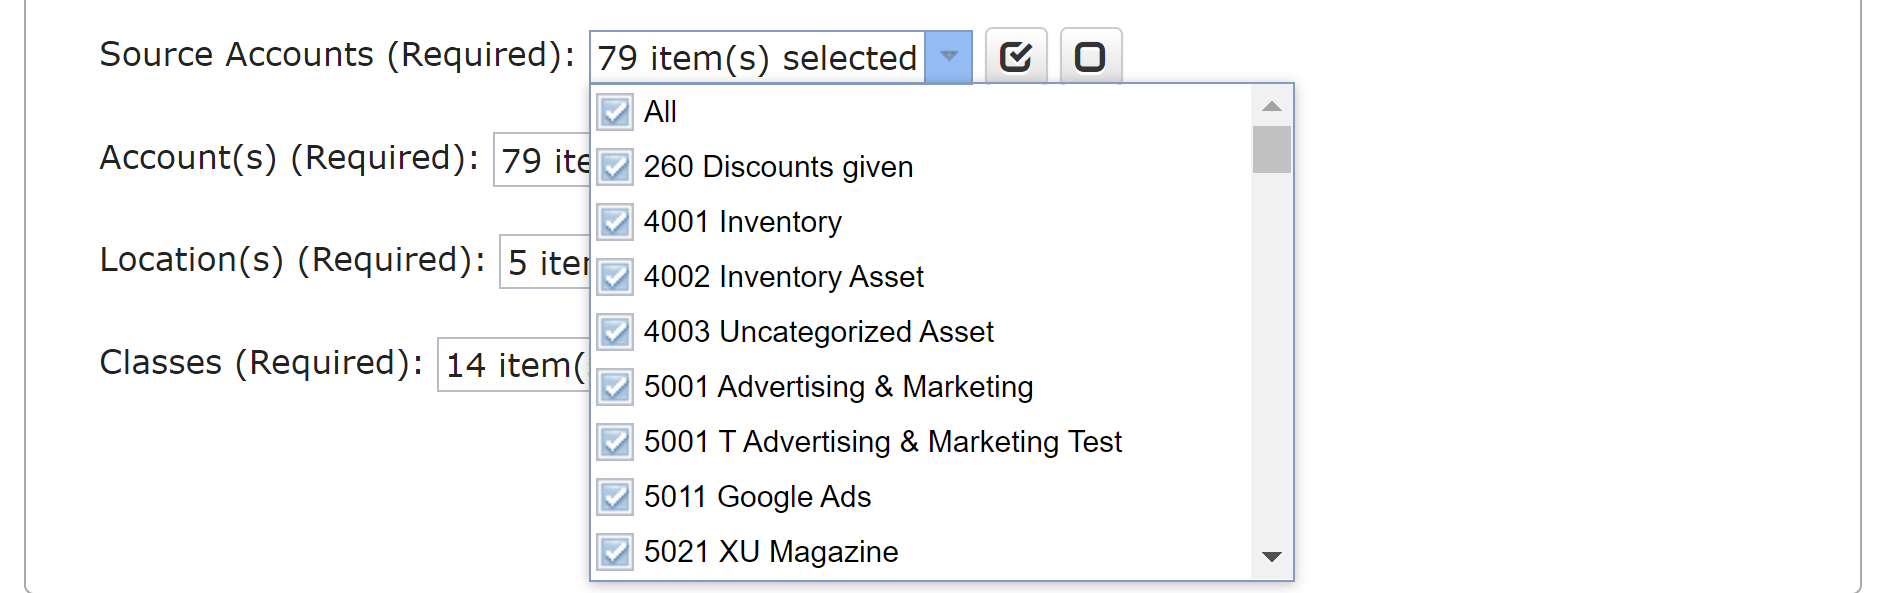Toggle the 4001 Inventory checkbox
Image resolution: width=1890 pixels, height=593 pixels.
[x=615, y=222]
